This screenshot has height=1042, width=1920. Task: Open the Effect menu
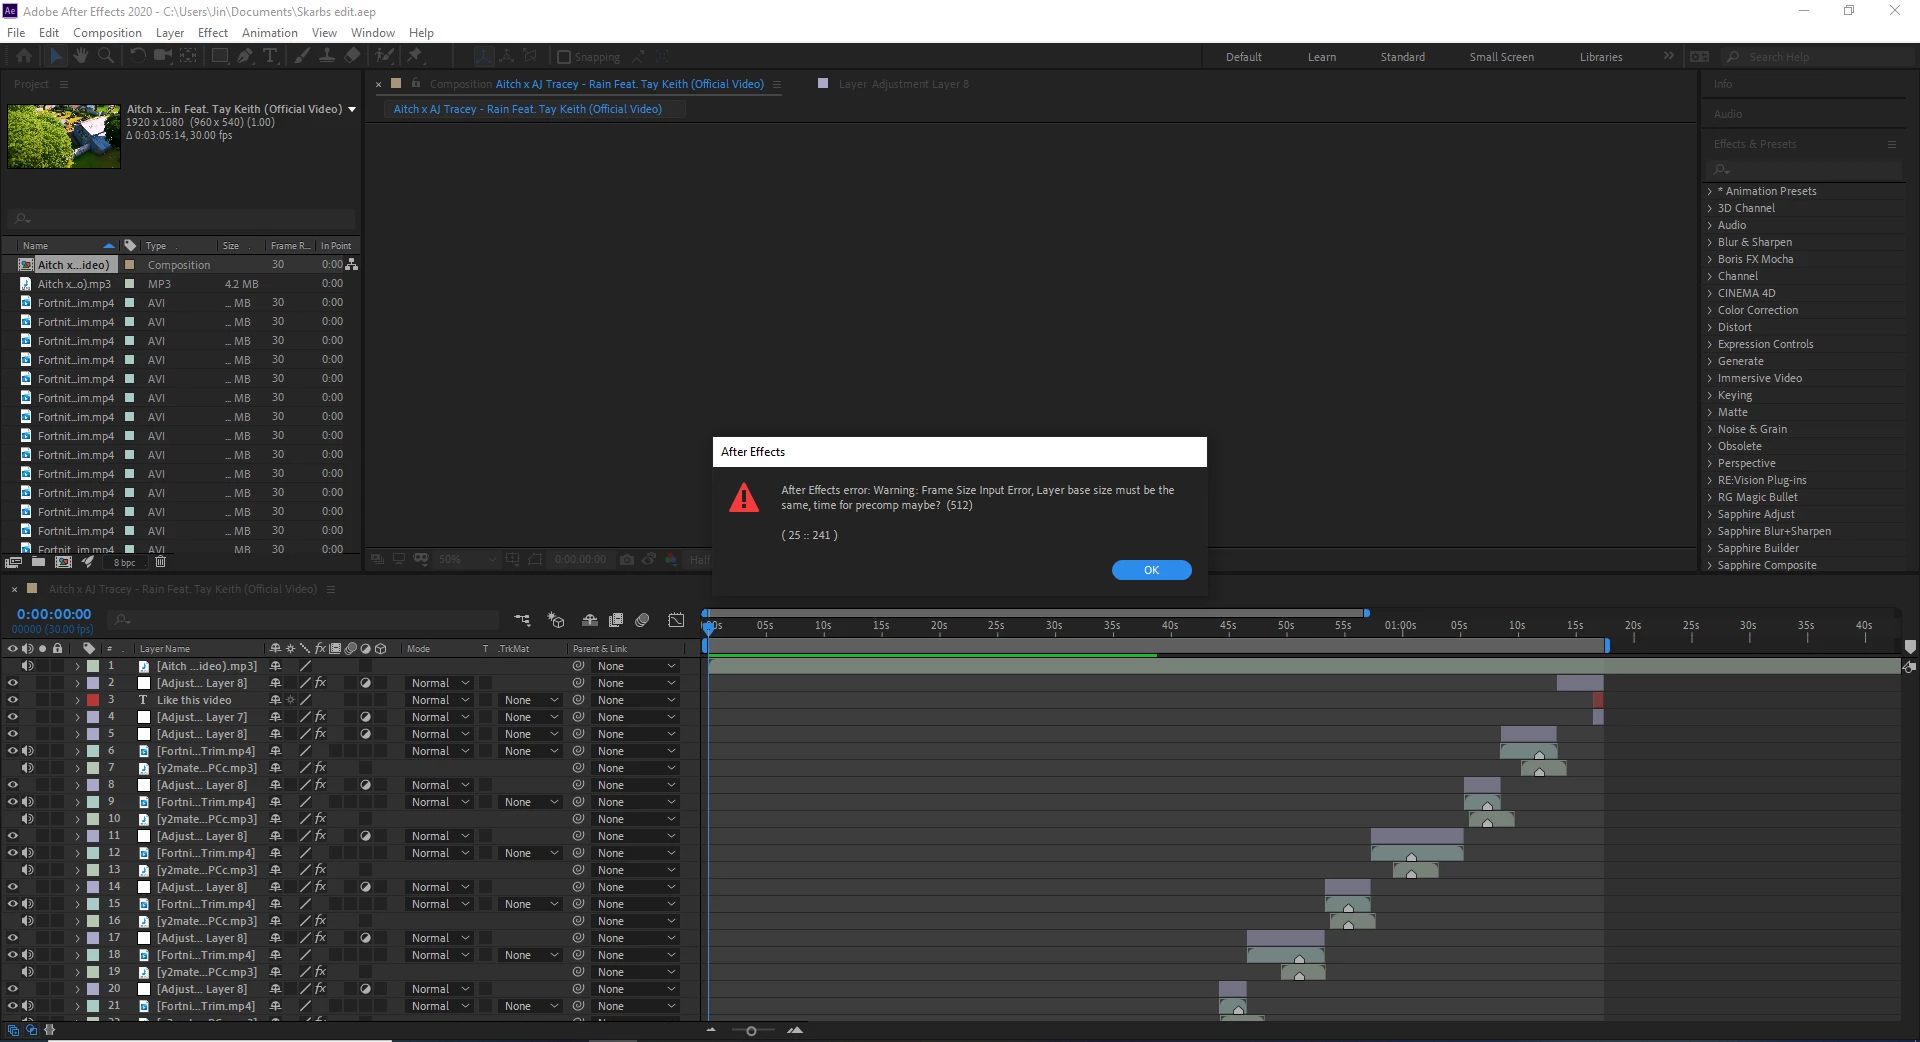coord(213,32)
